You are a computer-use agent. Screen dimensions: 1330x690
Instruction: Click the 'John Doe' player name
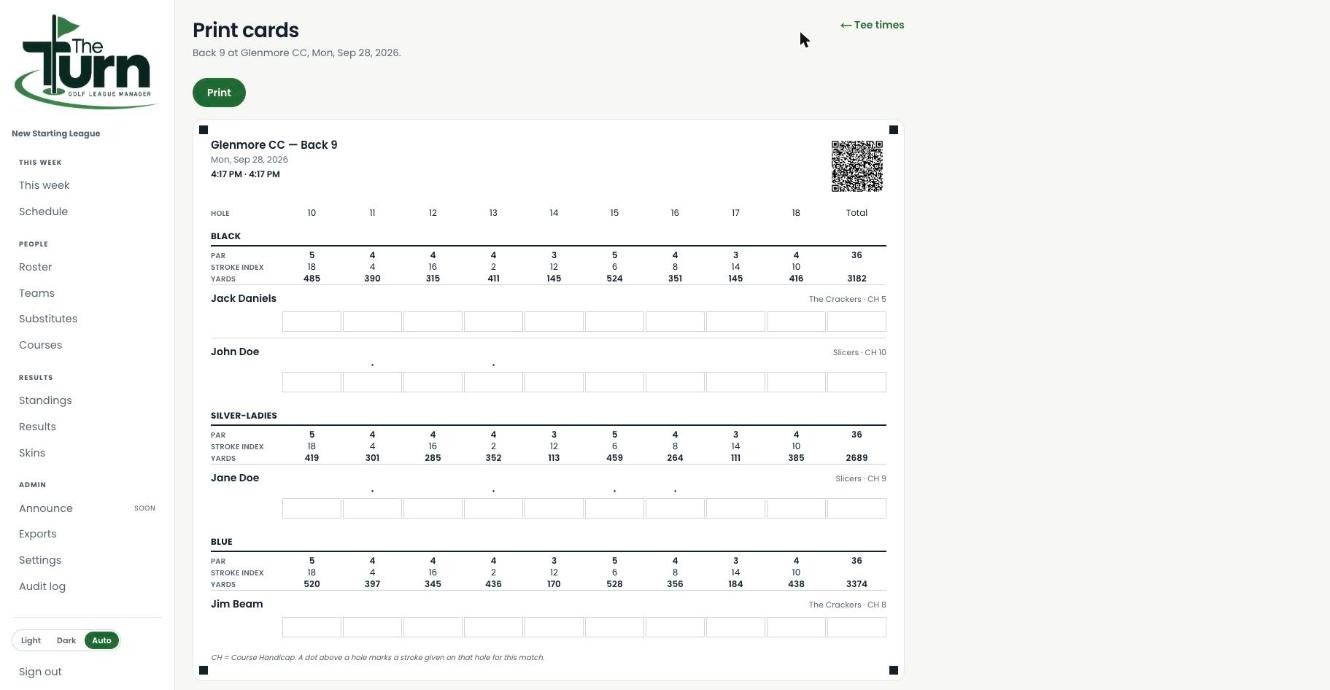click(x=235, y=351)
